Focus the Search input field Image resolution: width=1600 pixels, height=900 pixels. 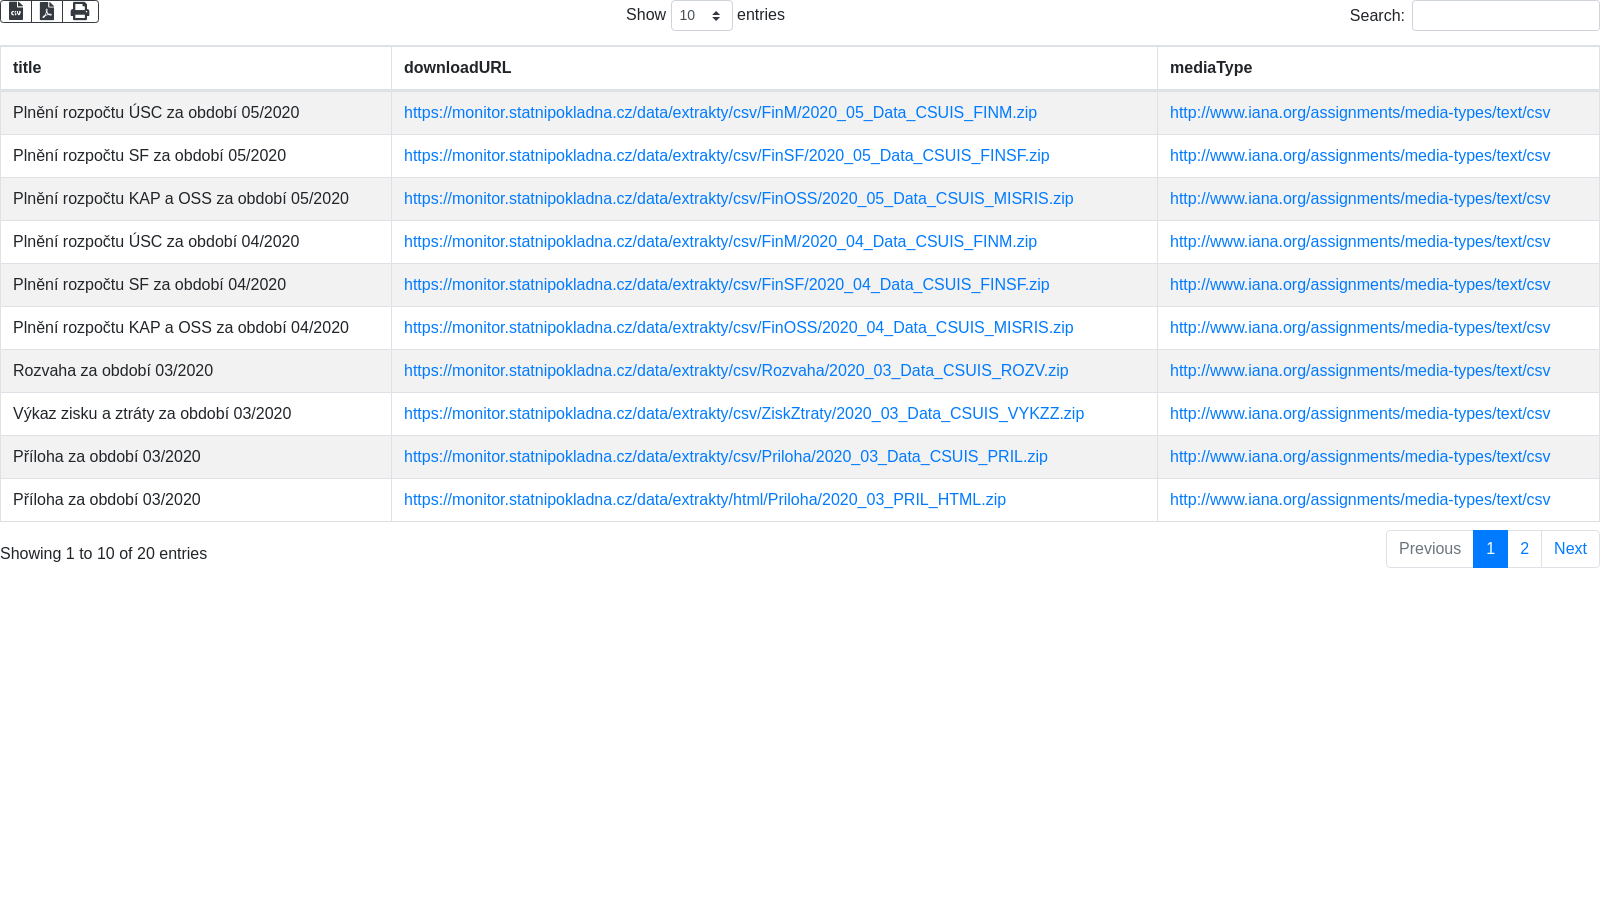(1504, 15)
